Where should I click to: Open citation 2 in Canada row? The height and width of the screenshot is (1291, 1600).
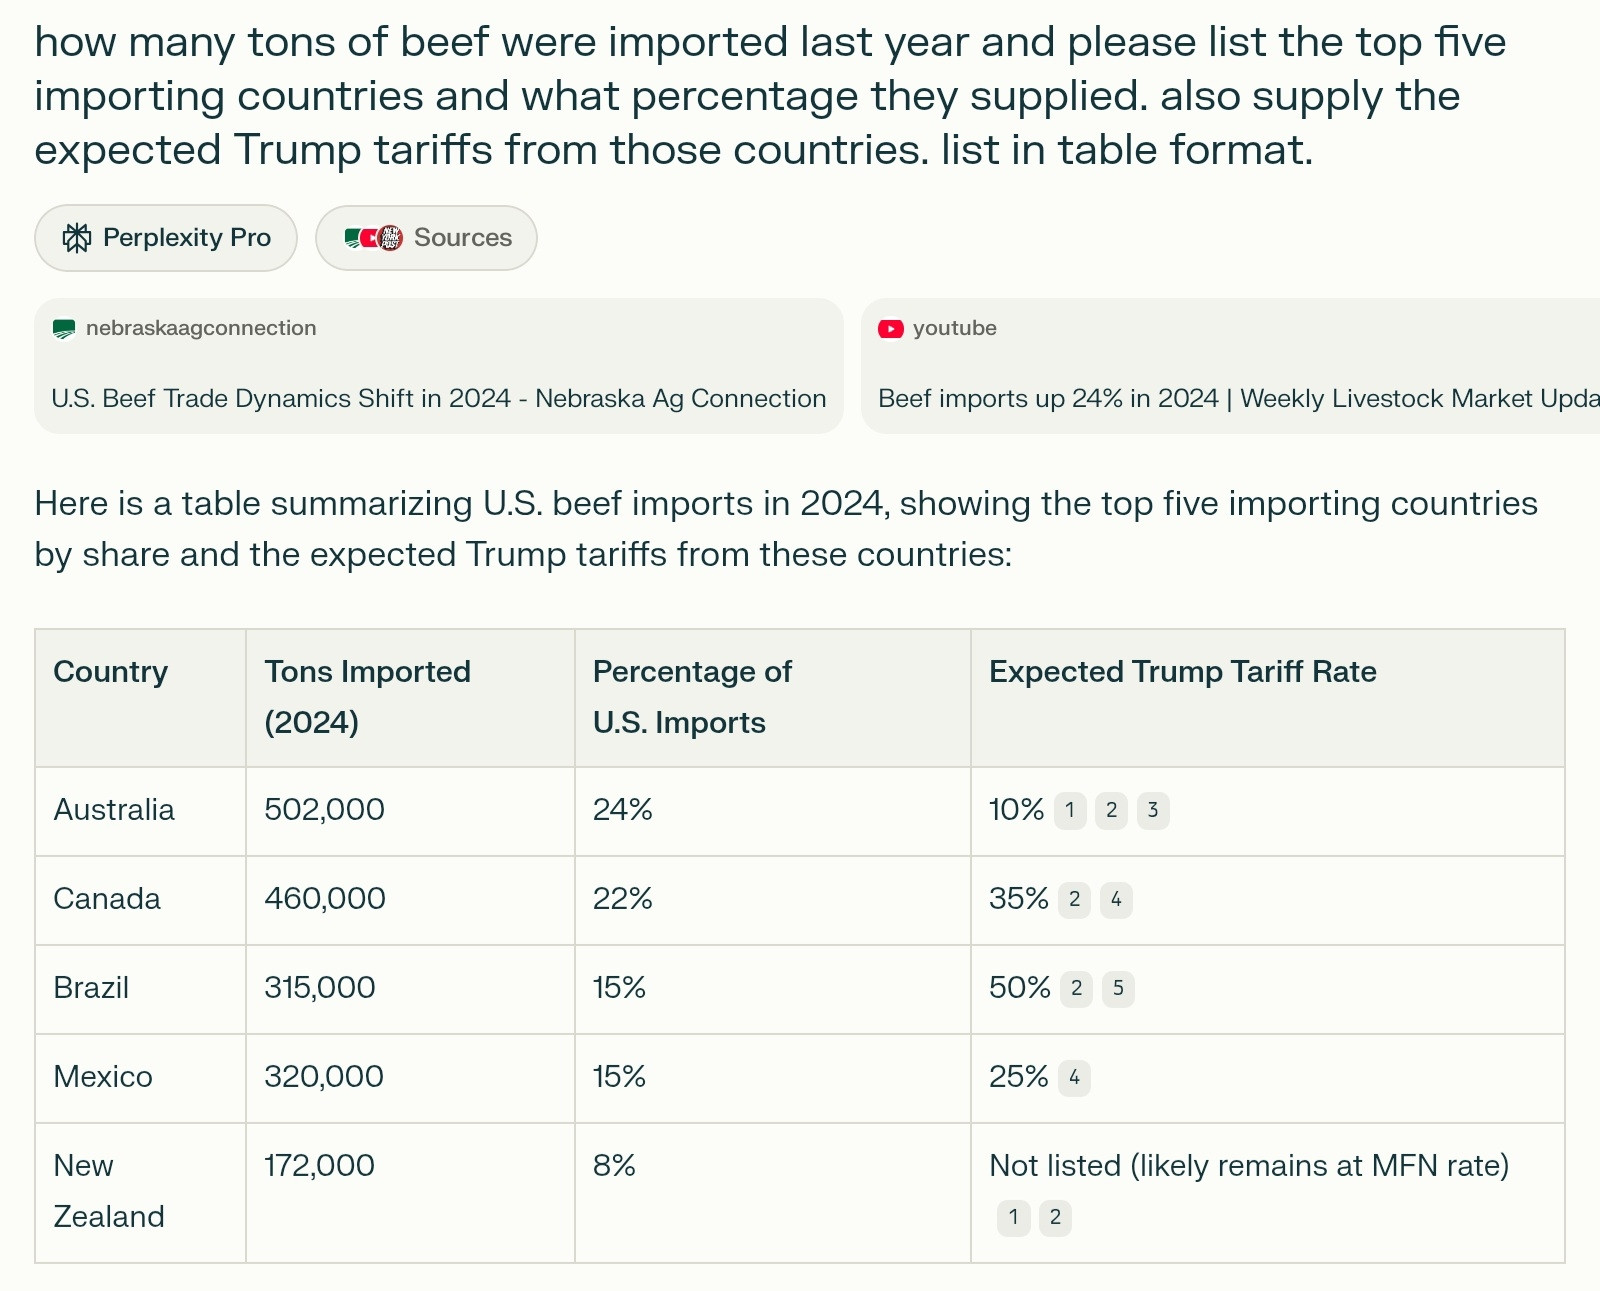tap(1074, 900)
